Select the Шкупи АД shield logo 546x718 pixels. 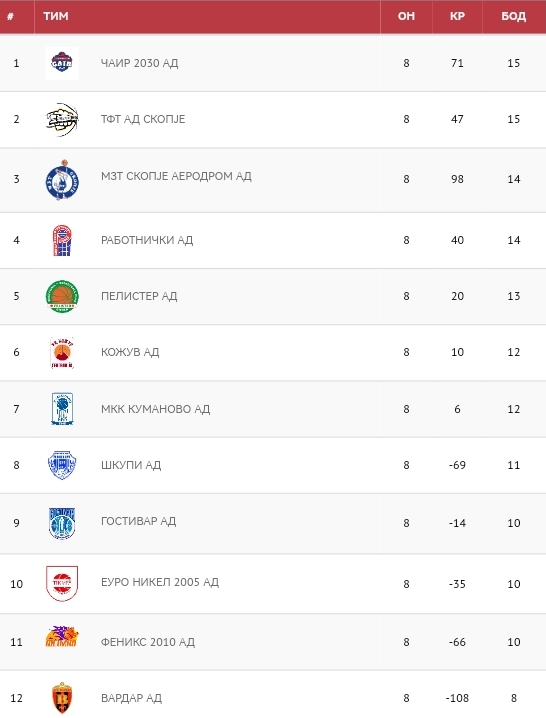pyautogui.click(x=62, y=465)
